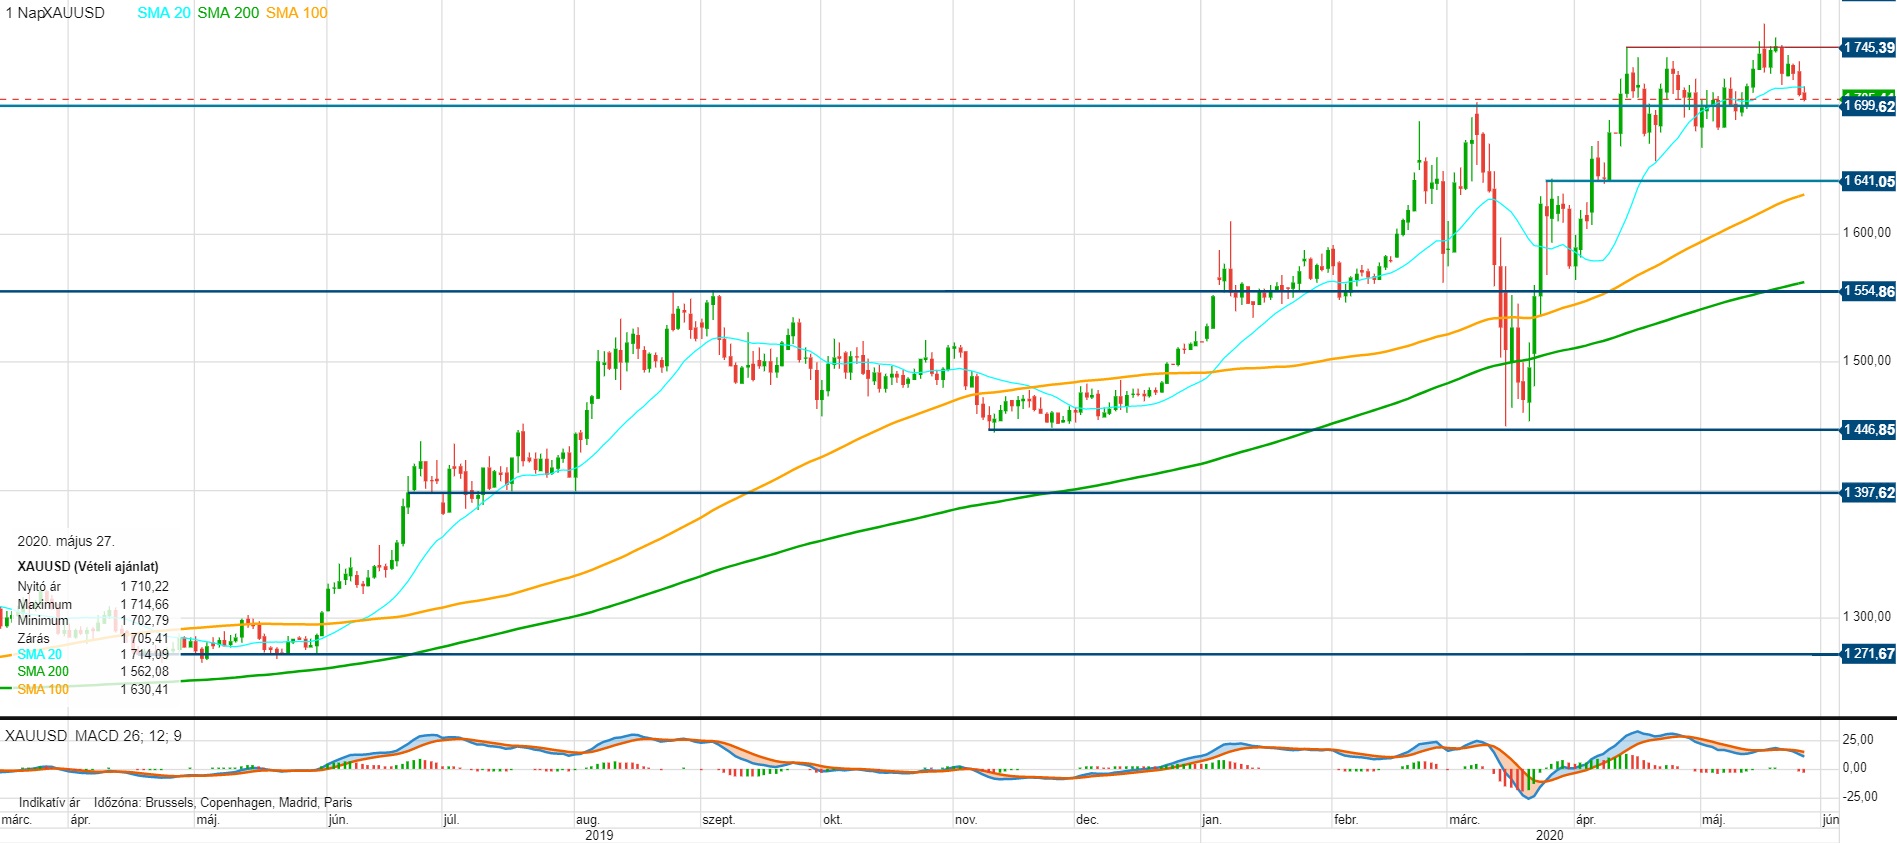Click the aug. month on time axis
1897x843 pixels.
[x=588, y=820]
